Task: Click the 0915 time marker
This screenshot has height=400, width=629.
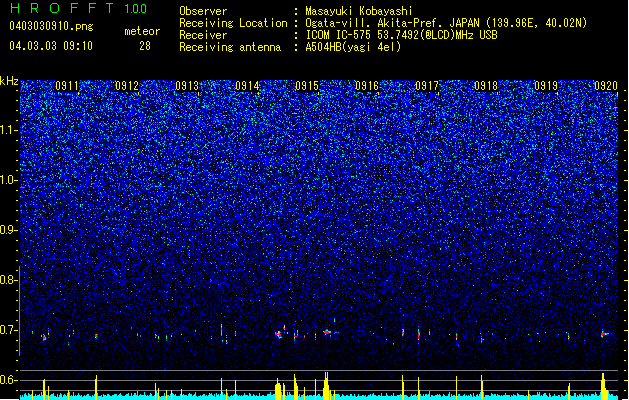Action: (307, 86)
